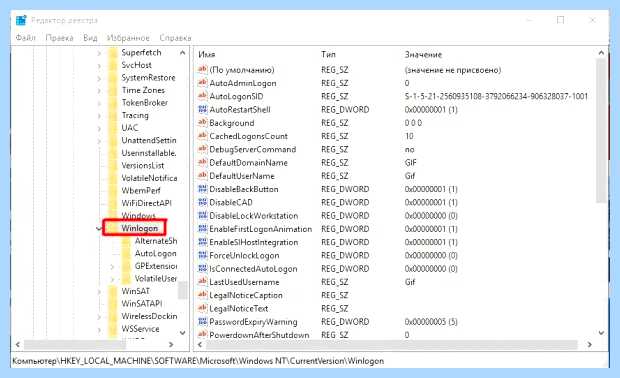Select the SystemRestore key

pos(148,77)
